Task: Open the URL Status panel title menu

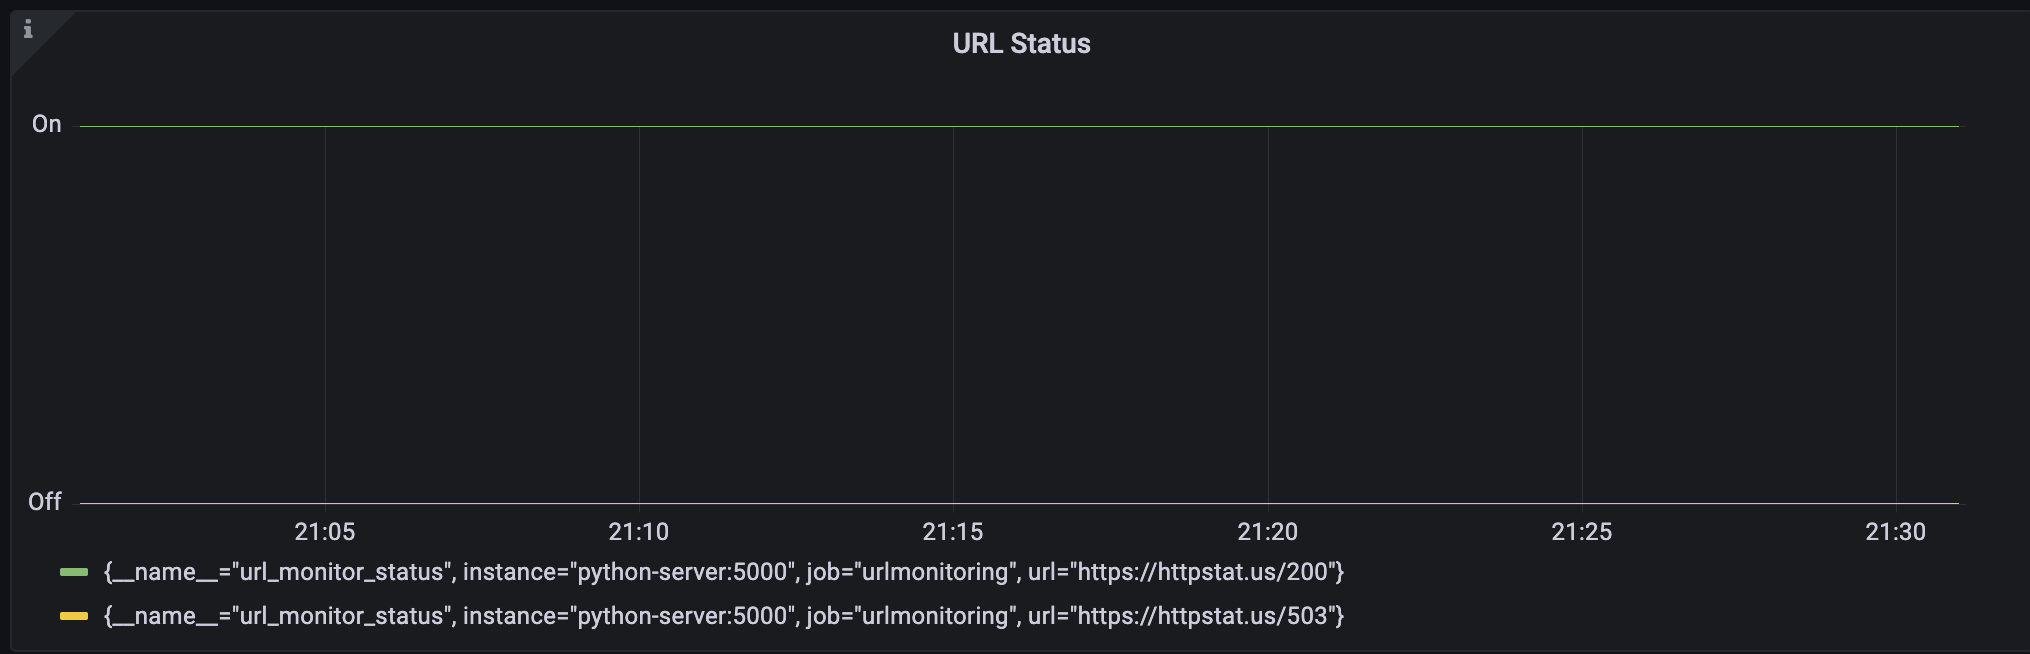Action: coord(1021,44)
